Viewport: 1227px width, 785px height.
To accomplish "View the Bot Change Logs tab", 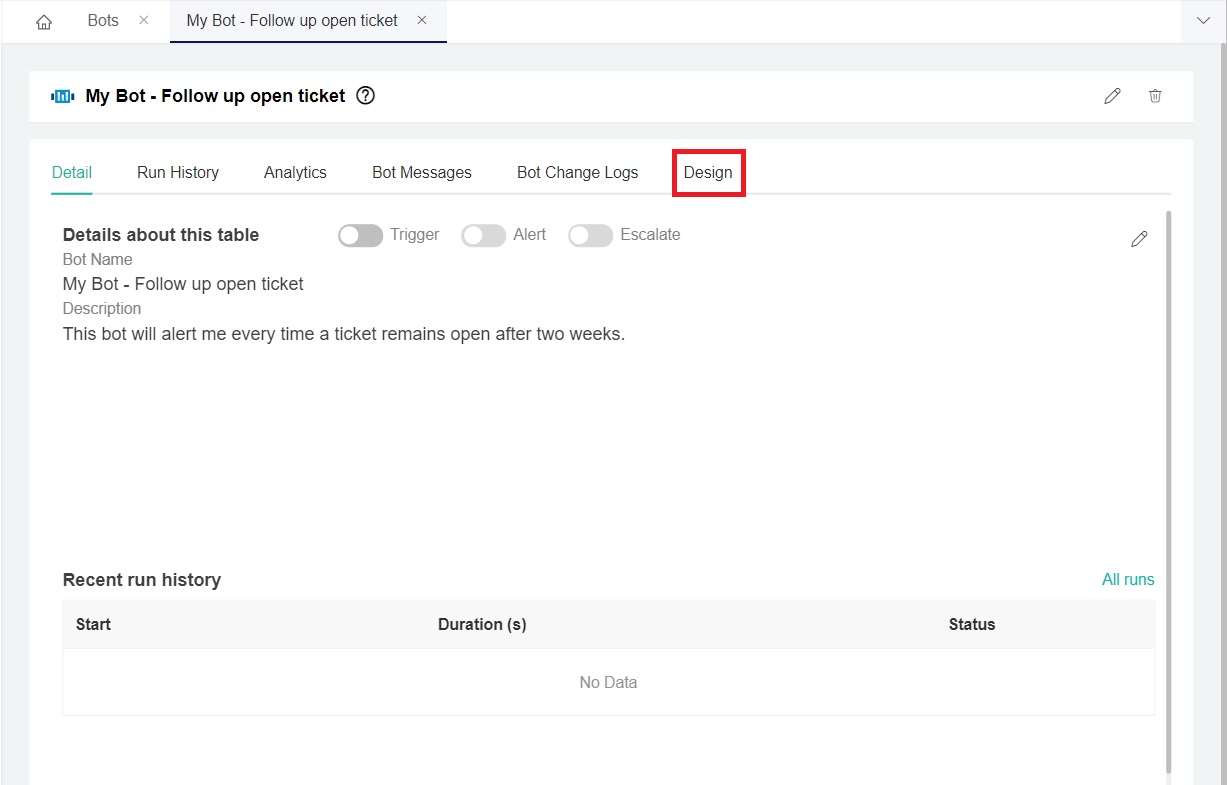I will [x=577, y=172].
